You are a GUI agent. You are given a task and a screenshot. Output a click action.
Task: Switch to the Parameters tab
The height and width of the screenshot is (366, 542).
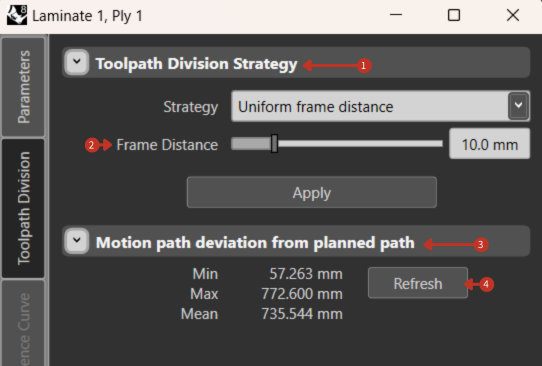[x=24, y=87]
